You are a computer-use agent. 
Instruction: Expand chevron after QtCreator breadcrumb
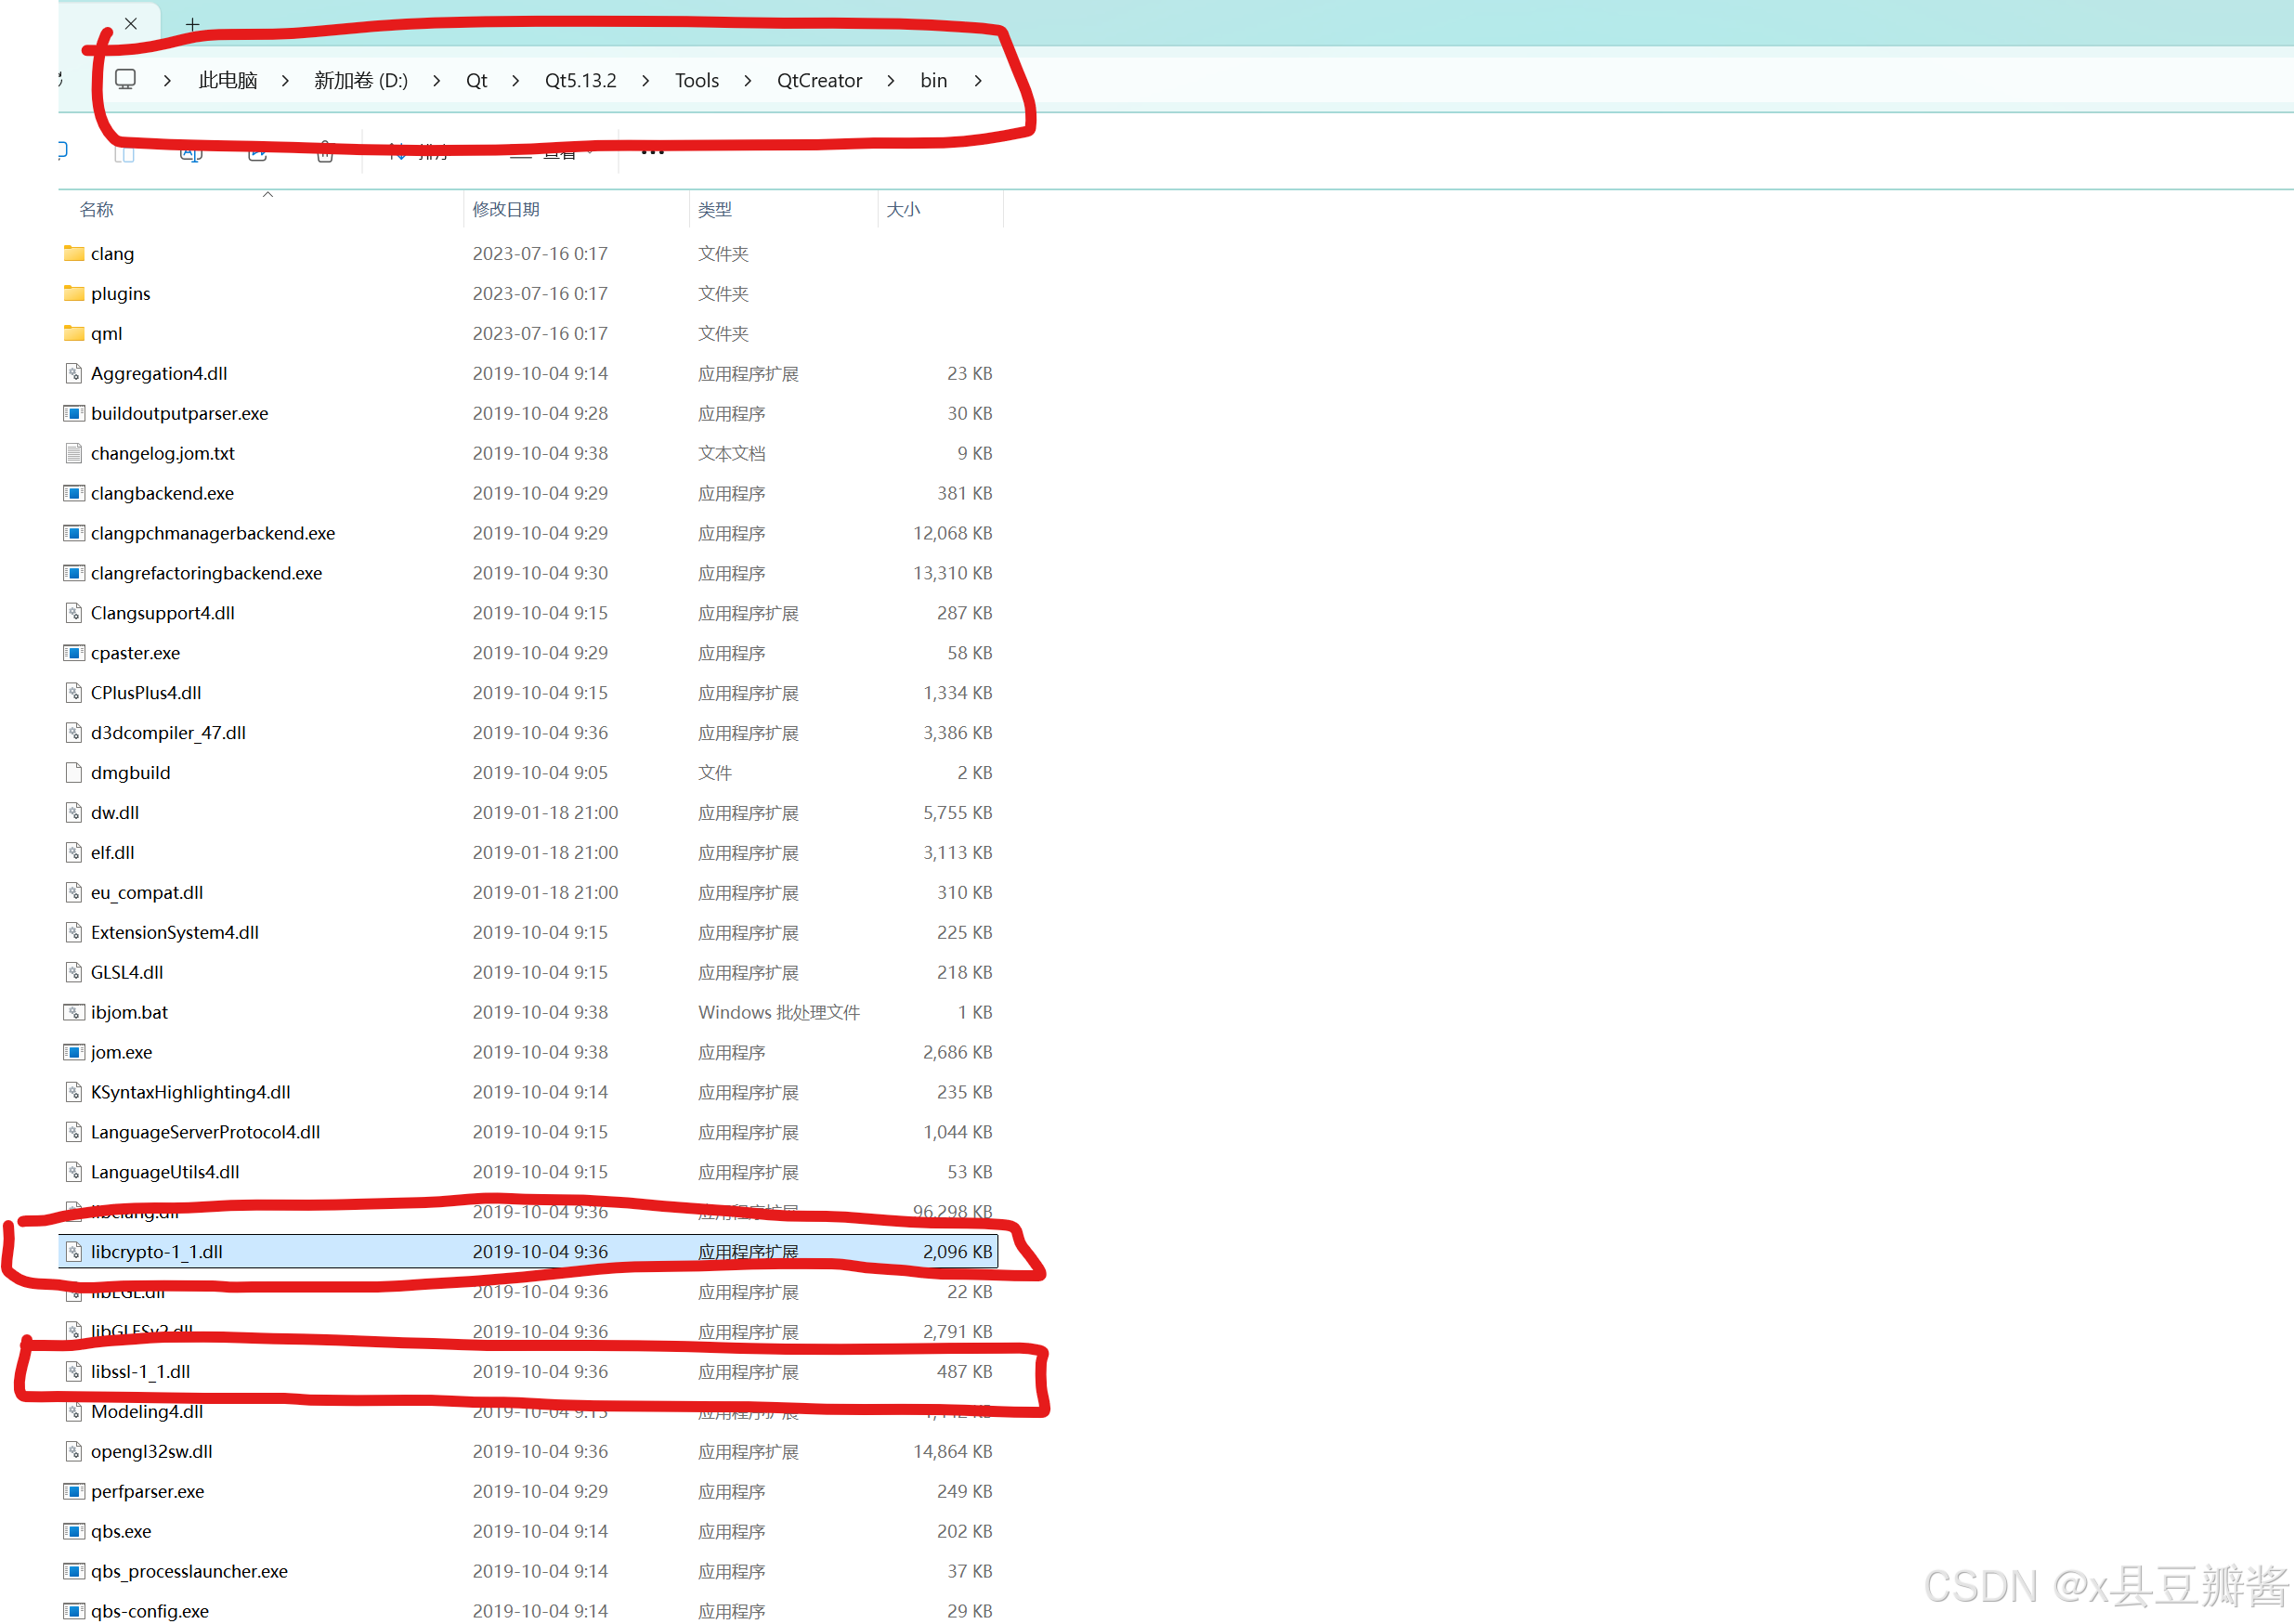tap(891, 80)
